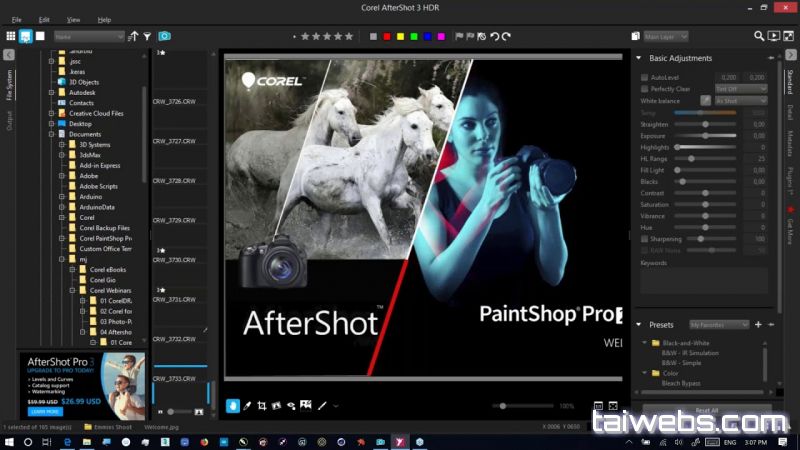
Task: Add a new preset with plus icon
Action: coord(758,325)
